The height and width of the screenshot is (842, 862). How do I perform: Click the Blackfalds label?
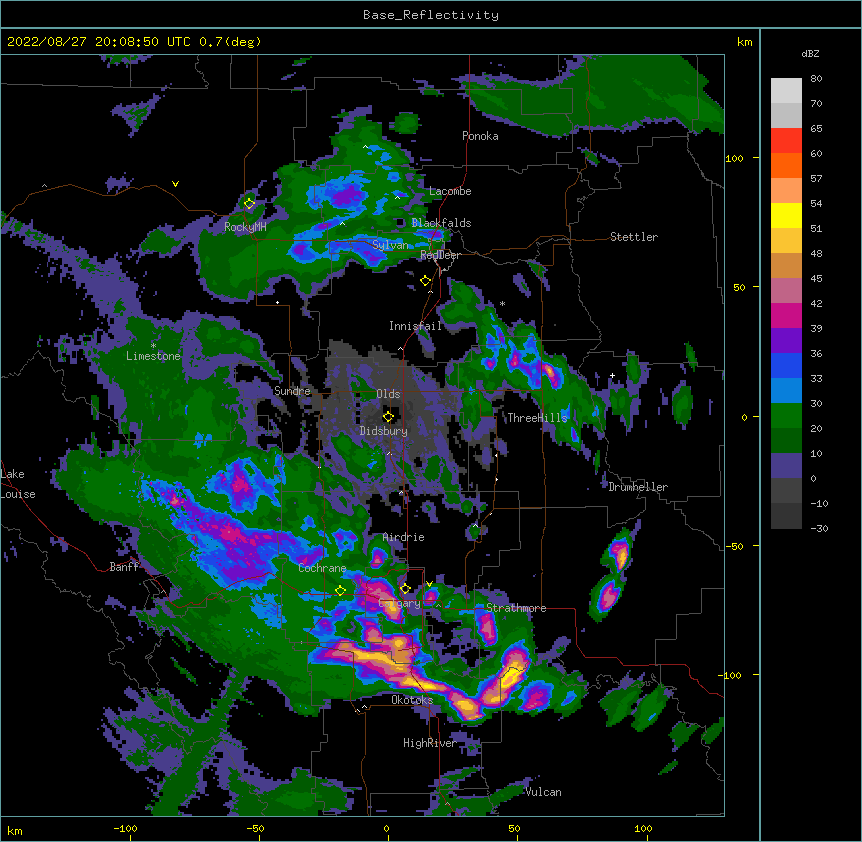[441, 223]
